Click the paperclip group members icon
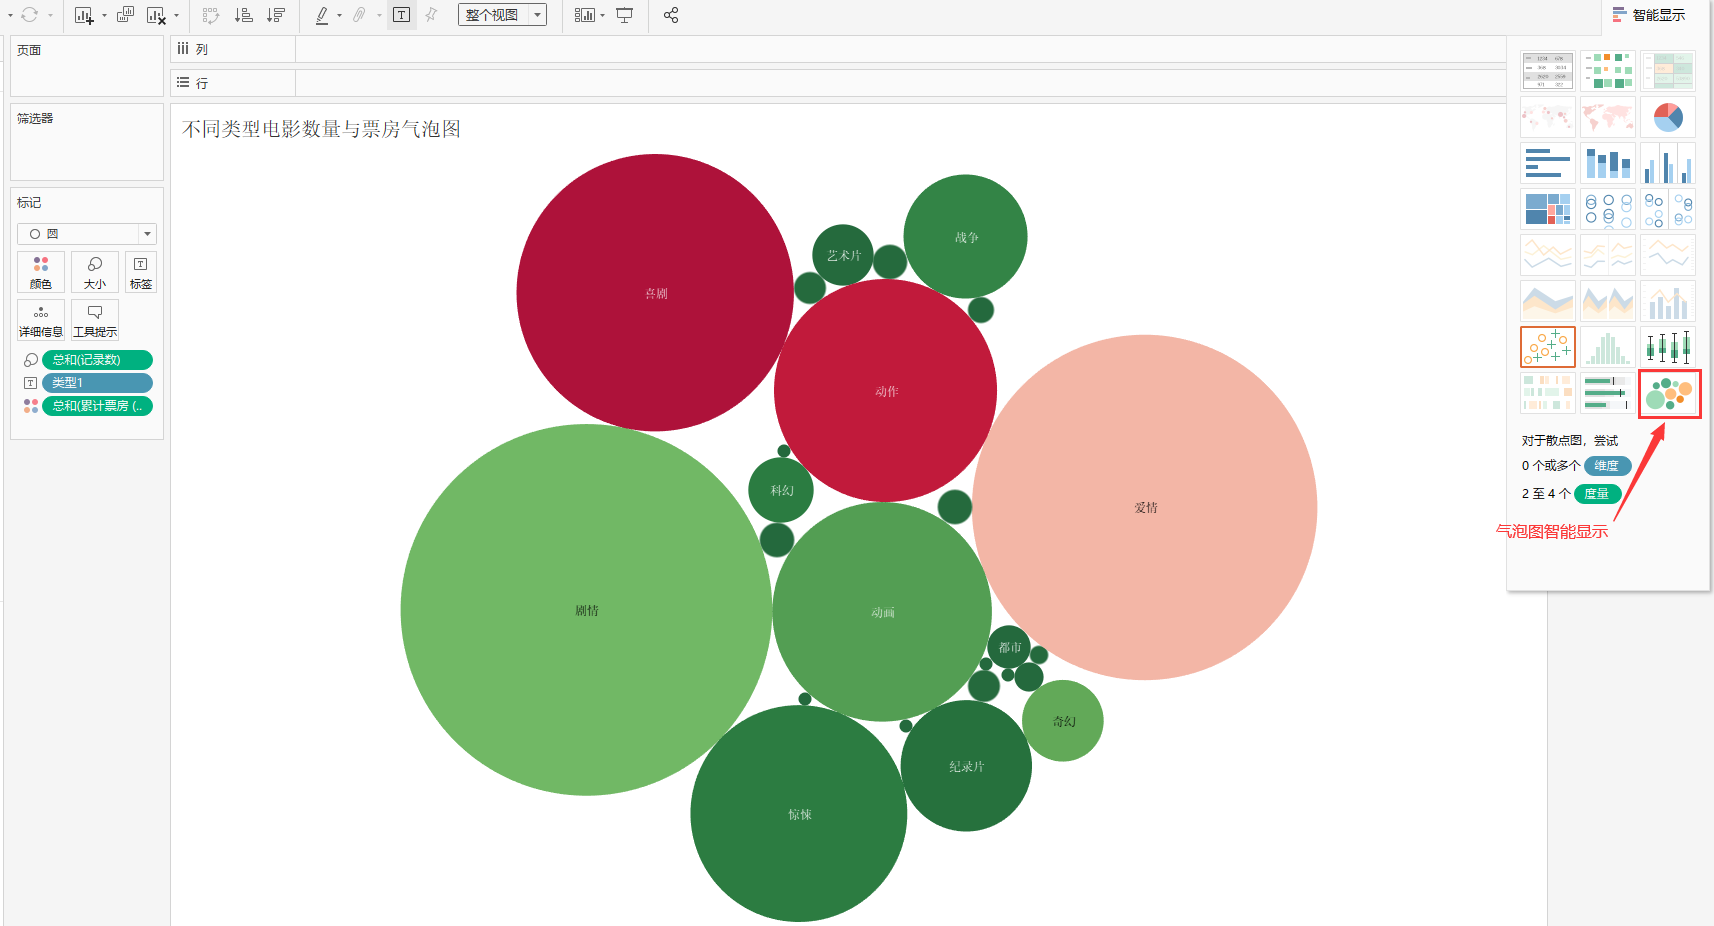The image size is (1714, 926). (x=359, y=15)
